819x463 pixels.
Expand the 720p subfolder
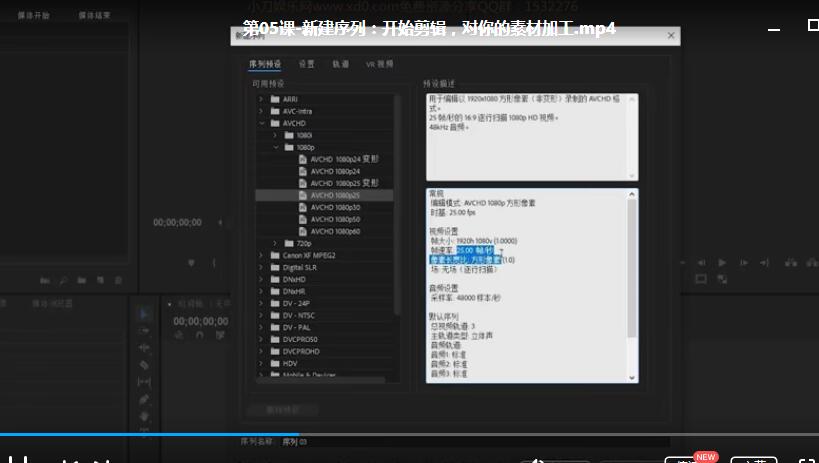(275, 243)
